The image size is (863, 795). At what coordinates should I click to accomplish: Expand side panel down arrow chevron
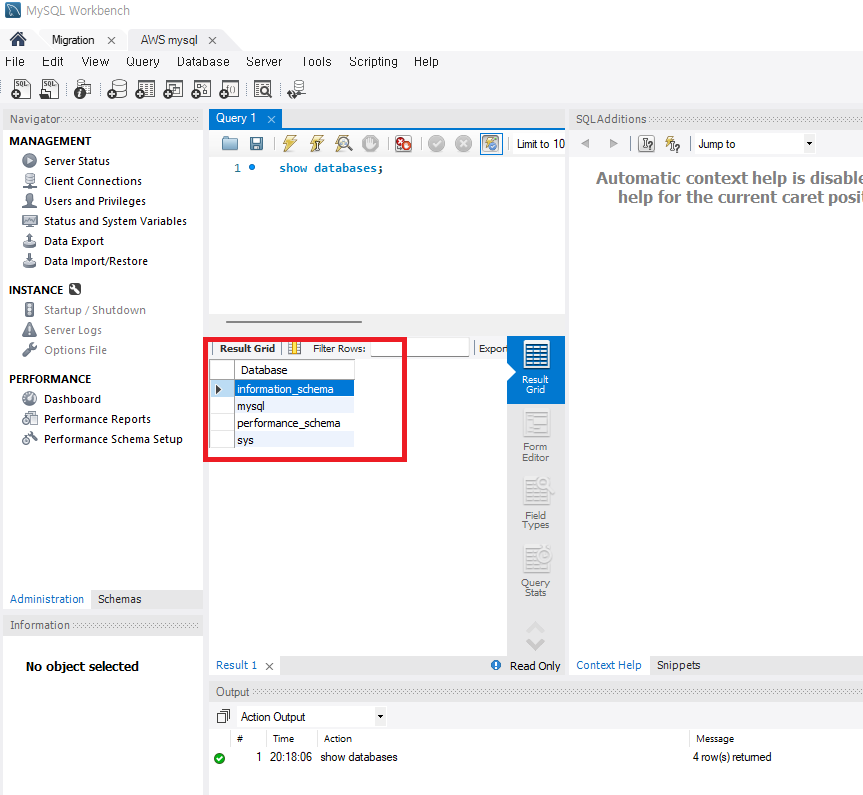[536, 643]
